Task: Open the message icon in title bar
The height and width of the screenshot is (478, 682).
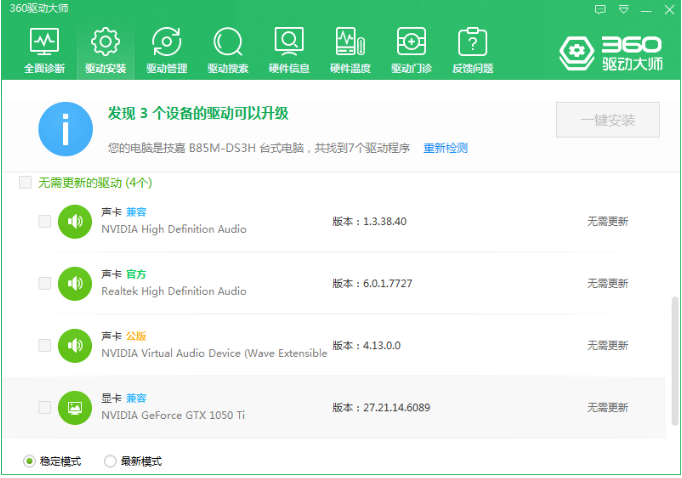Action: 600,9
